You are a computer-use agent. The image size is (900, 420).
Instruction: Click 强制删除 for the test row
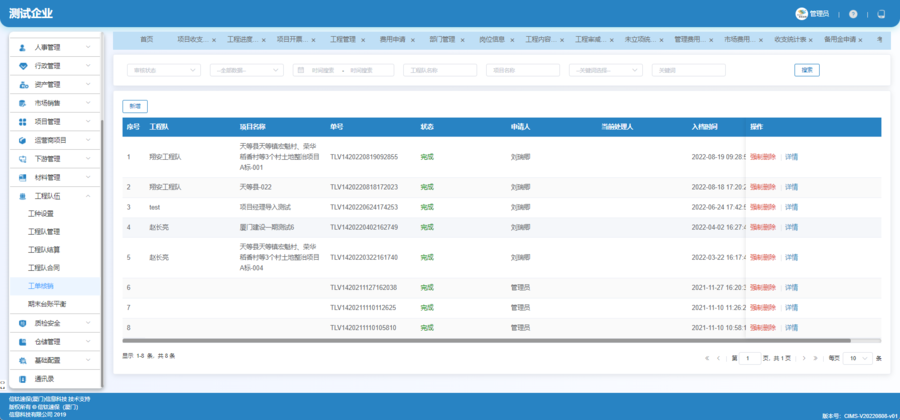[763, 207]
